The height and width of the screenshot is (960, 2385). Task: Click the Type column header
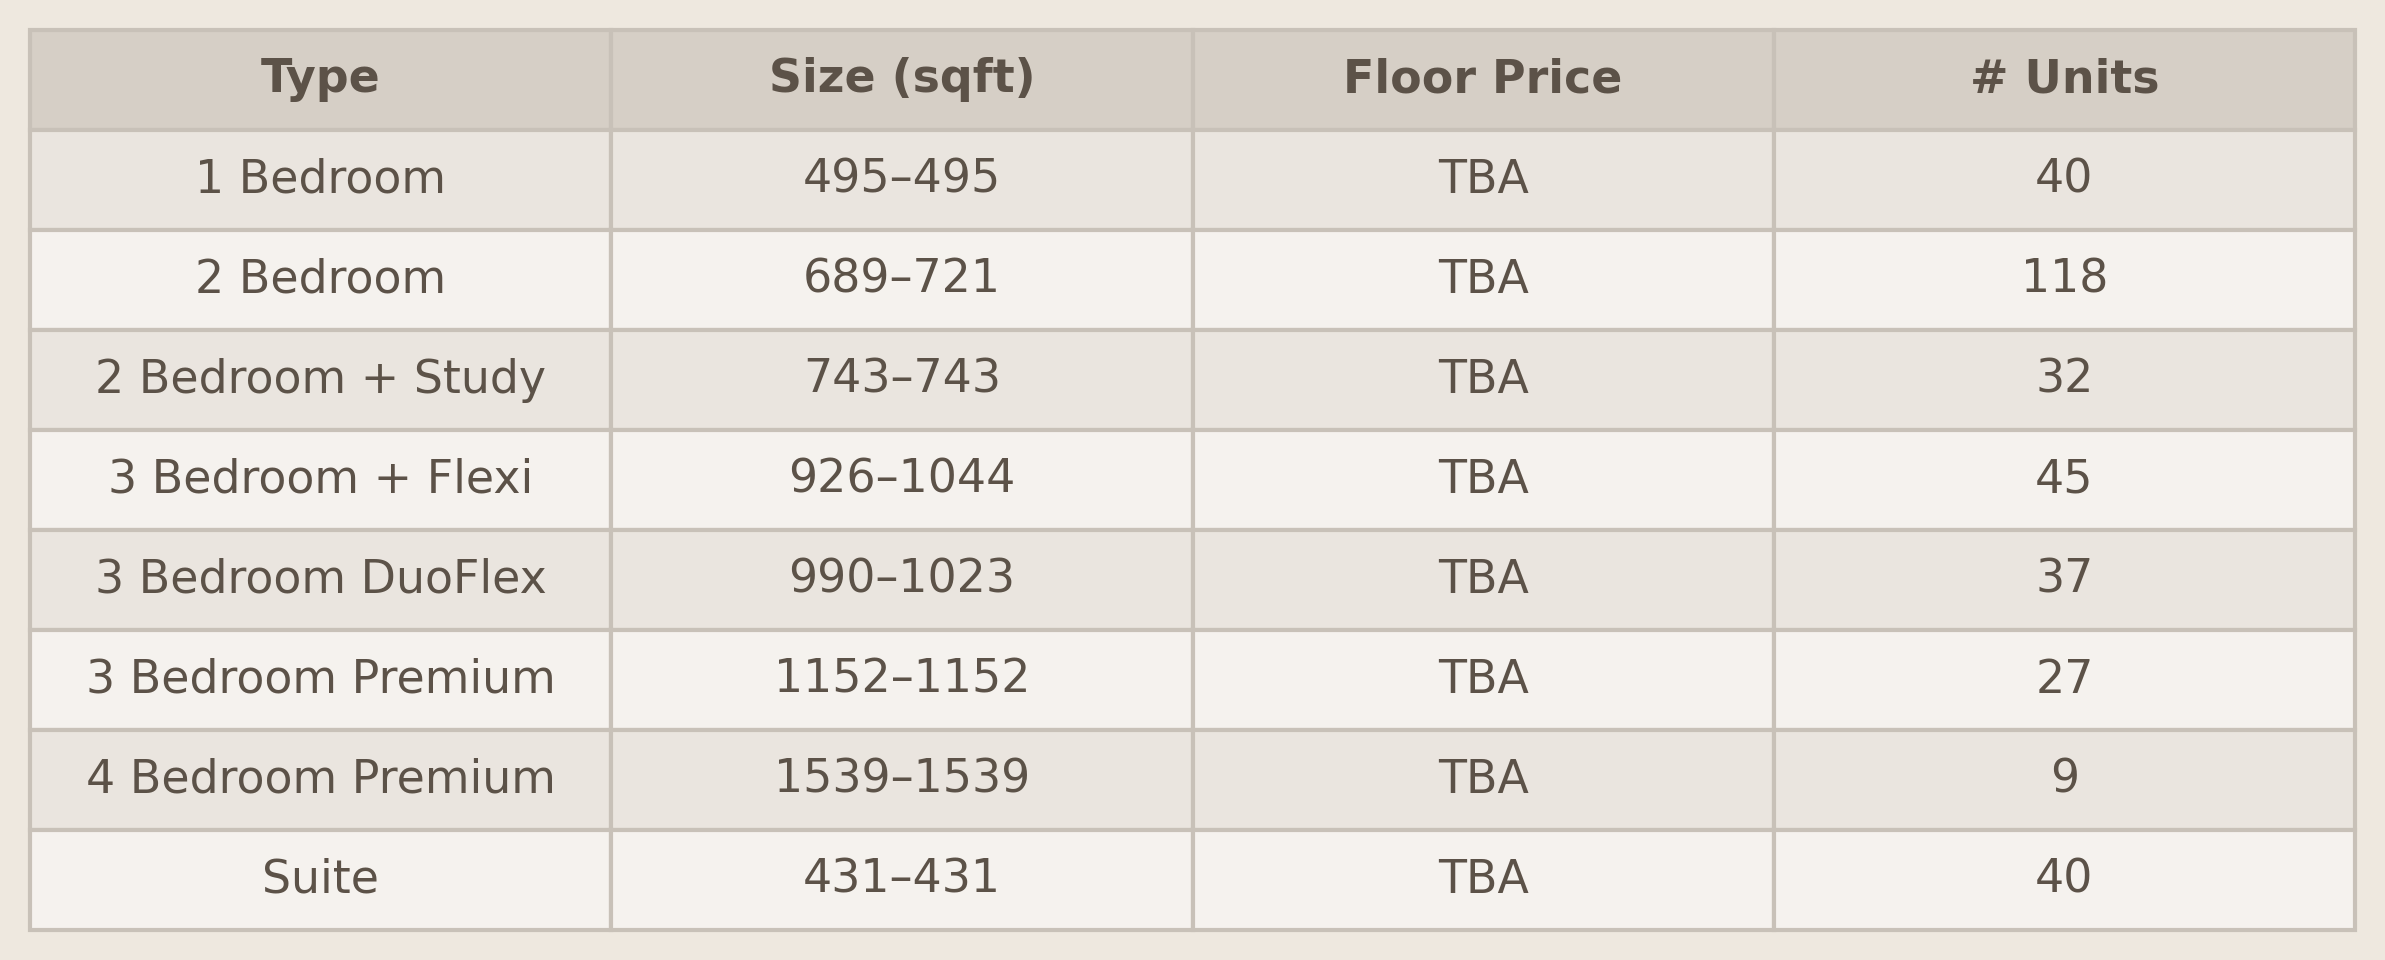320,79
